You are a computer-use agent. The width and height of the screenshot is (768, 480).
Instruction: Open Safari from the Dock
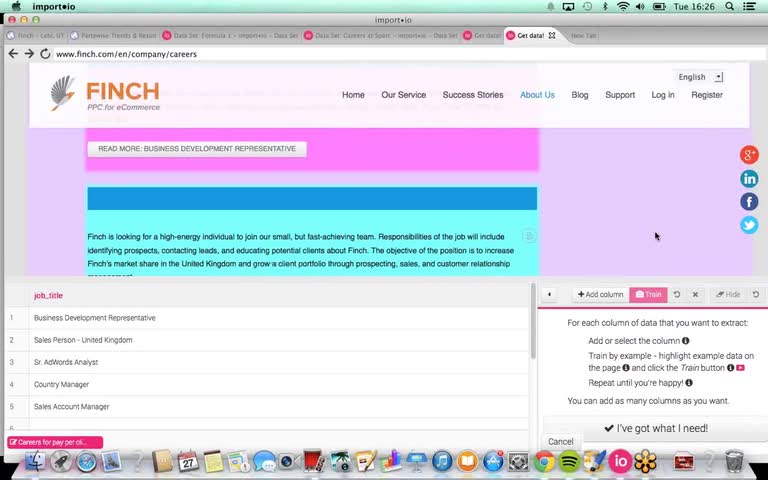86,461
